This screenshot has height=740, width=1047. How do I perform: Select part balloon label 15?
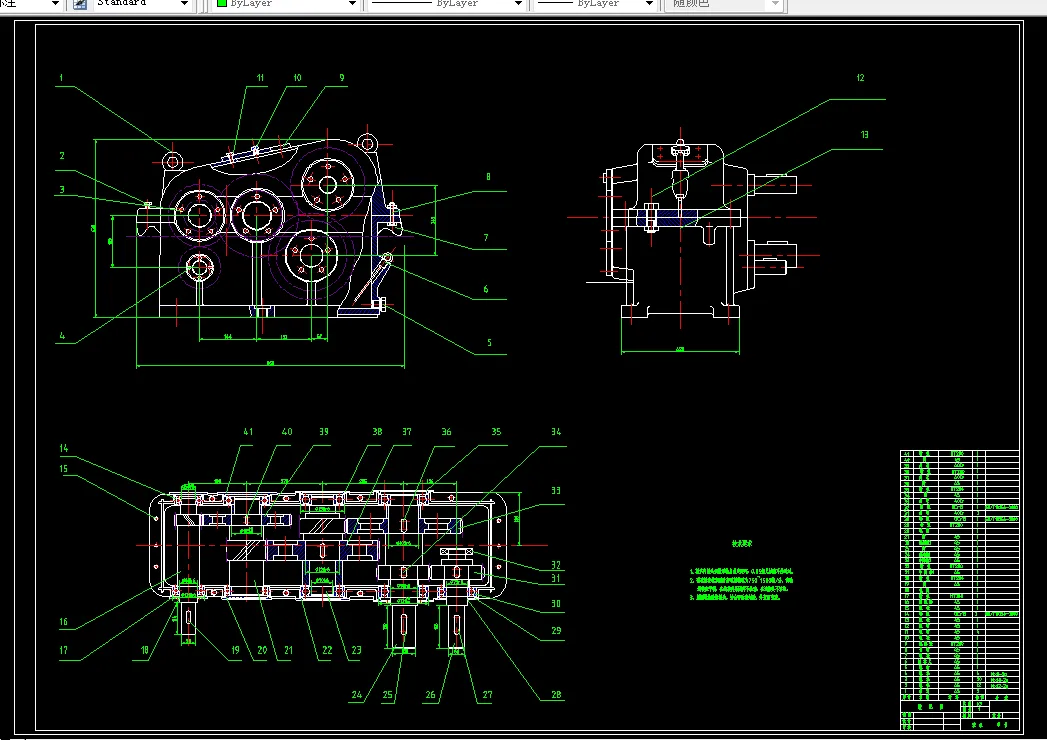(x=63, y=469)
